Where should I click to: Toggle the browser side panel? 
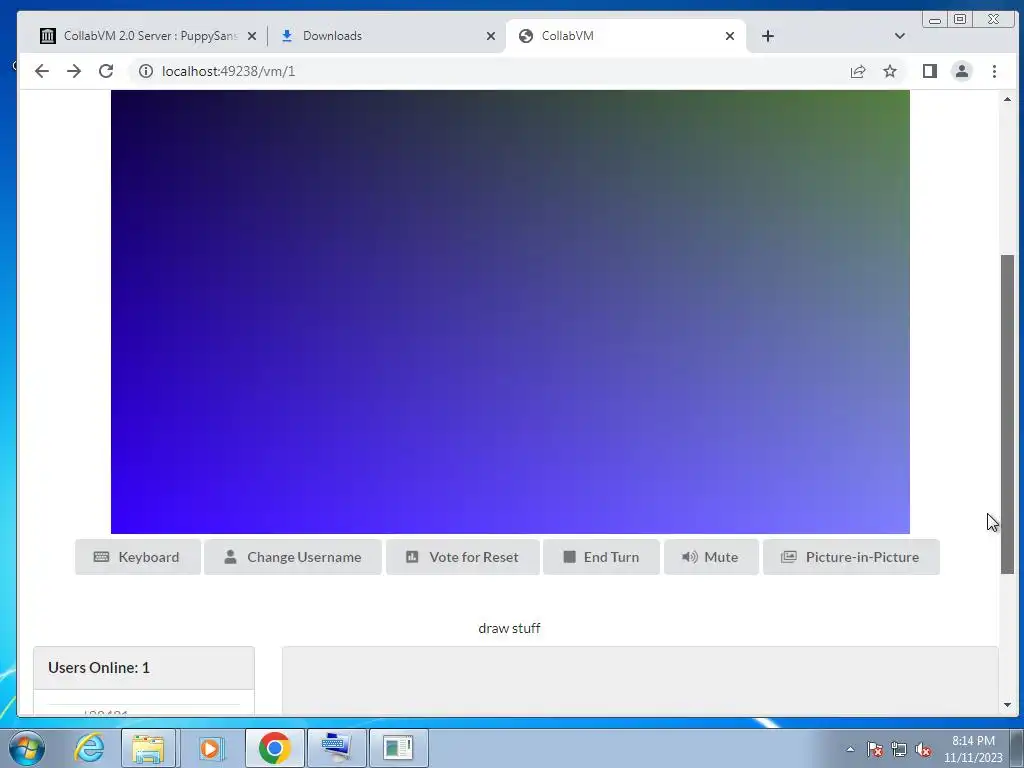[930, 71]
